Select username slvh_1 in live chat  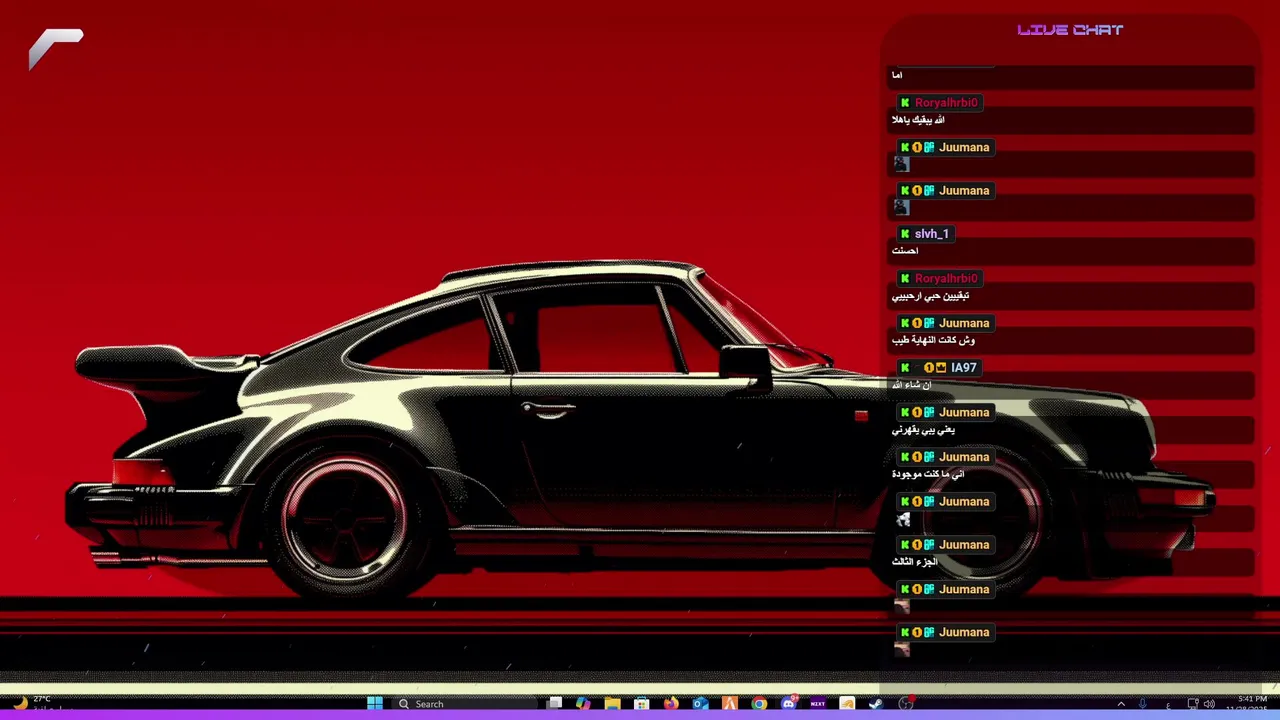pos(931,234)
